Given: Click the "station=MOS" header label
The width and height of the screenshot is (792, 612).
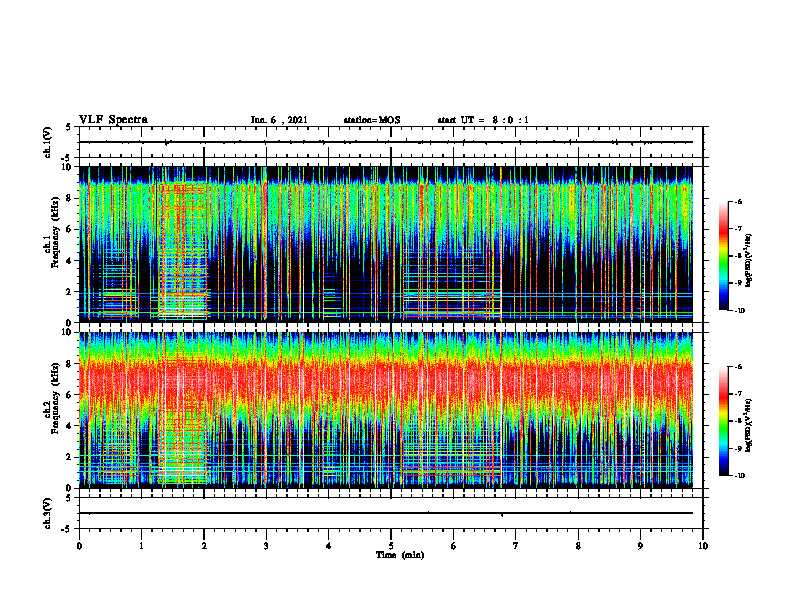Looking at the screenshot, I should coord(372,120).
